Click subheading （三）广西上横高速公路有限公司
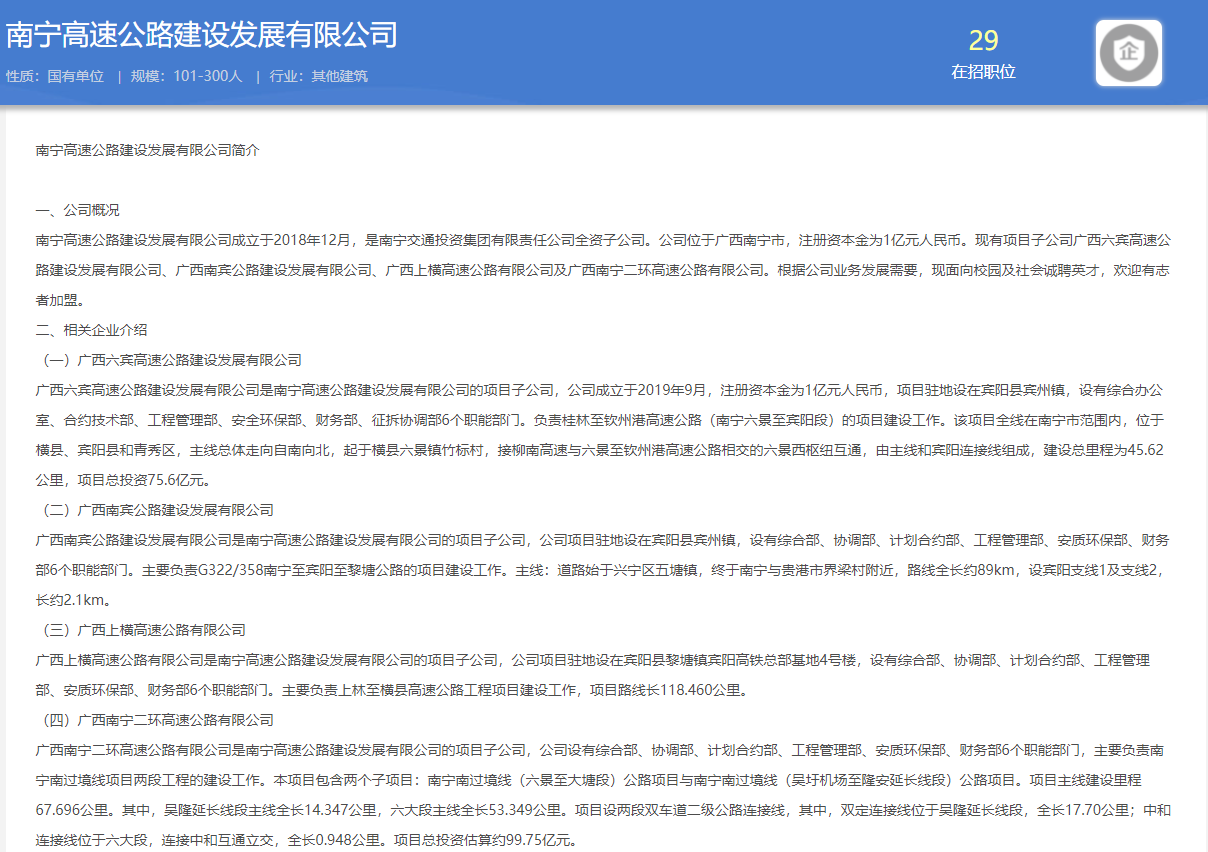 click(x=142, y=630)
